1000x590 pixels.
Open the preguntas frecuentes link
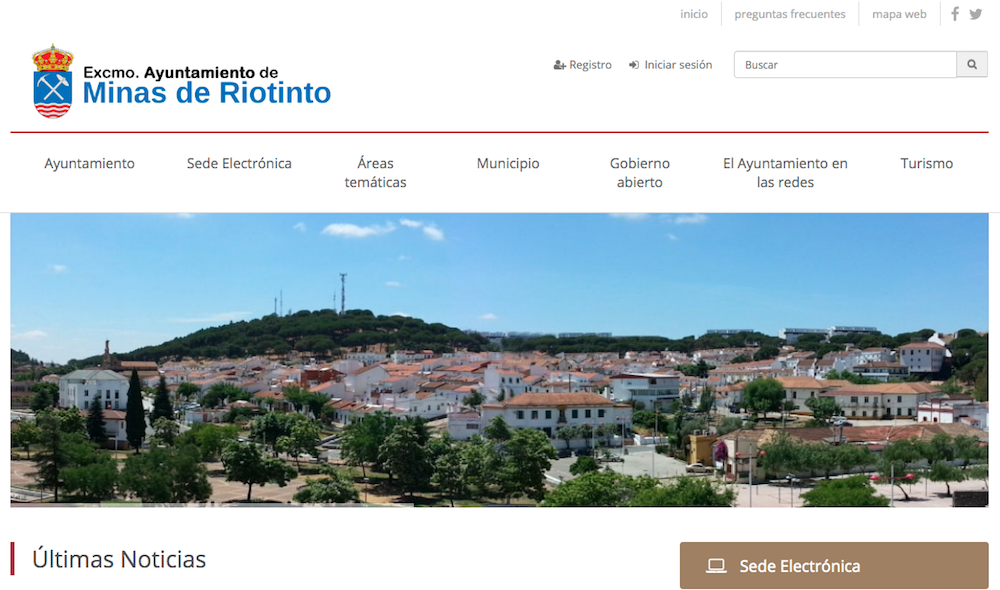click(790, 14)
